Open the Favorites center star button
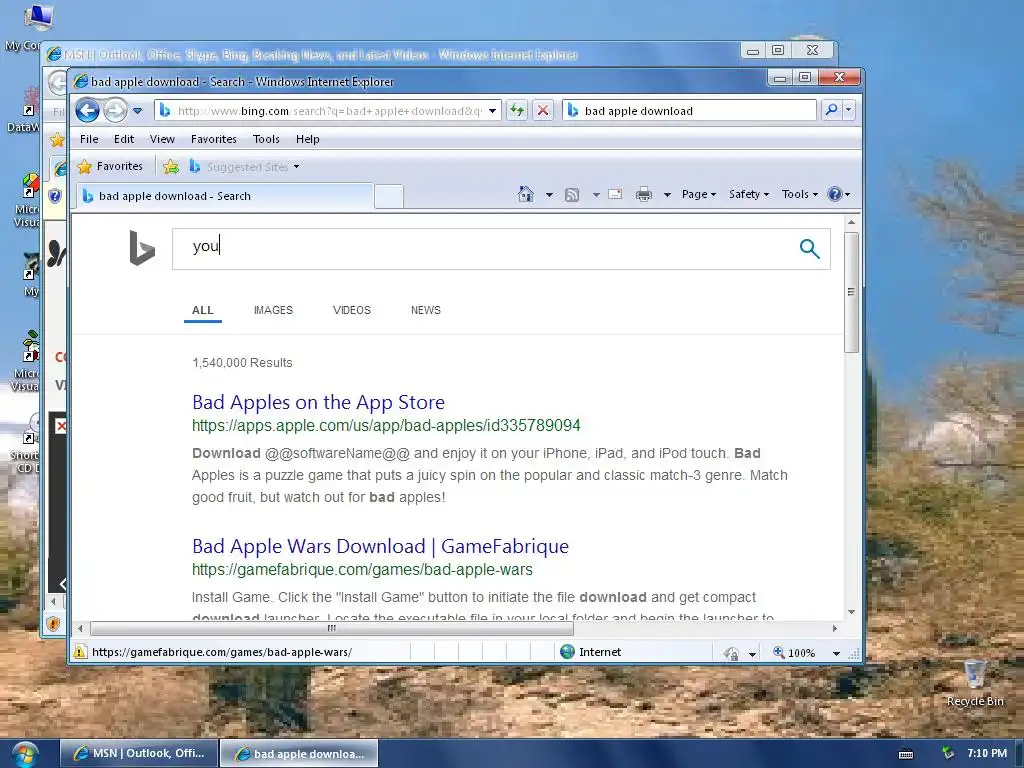 pyautogui.click(x=110, y=167)
